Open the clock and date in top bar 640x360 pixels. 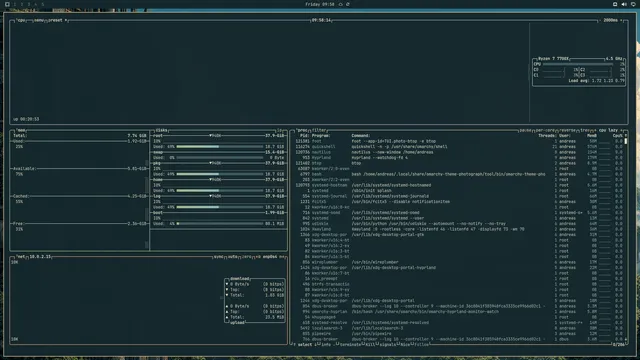click(320, 4)
